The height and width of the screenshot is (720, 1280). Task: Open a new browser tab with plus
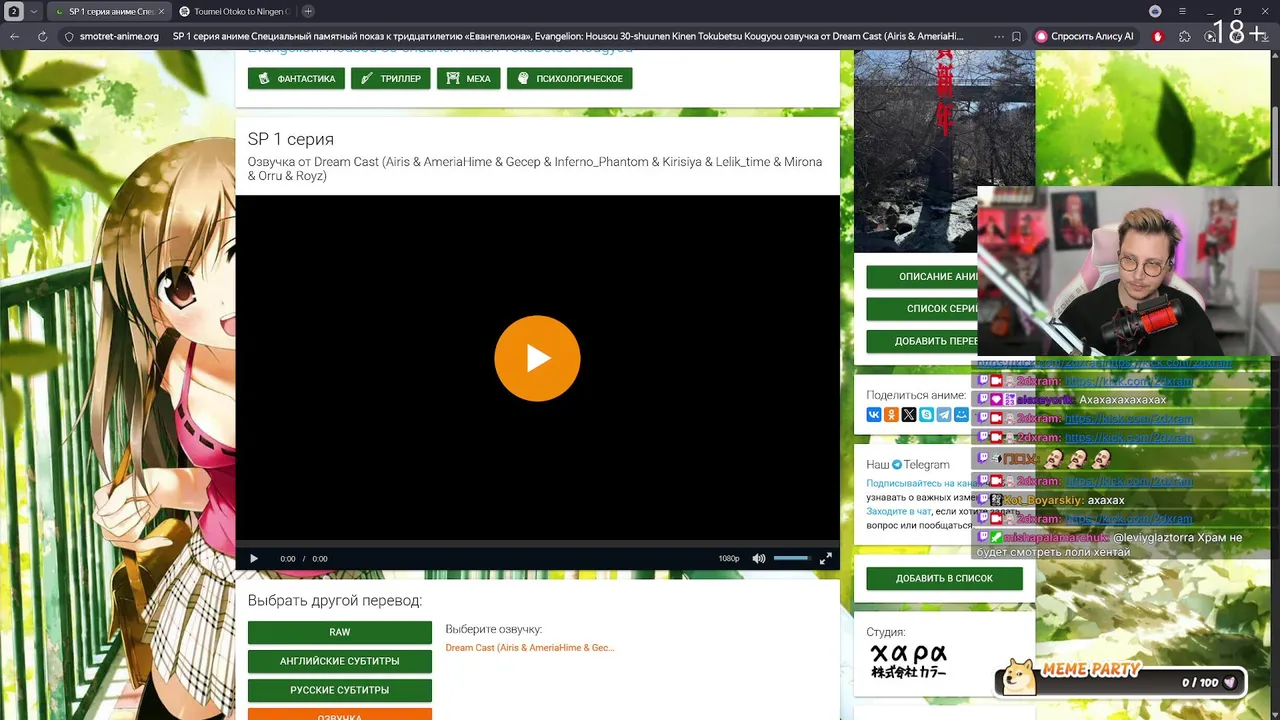click(x=308, y=11)
